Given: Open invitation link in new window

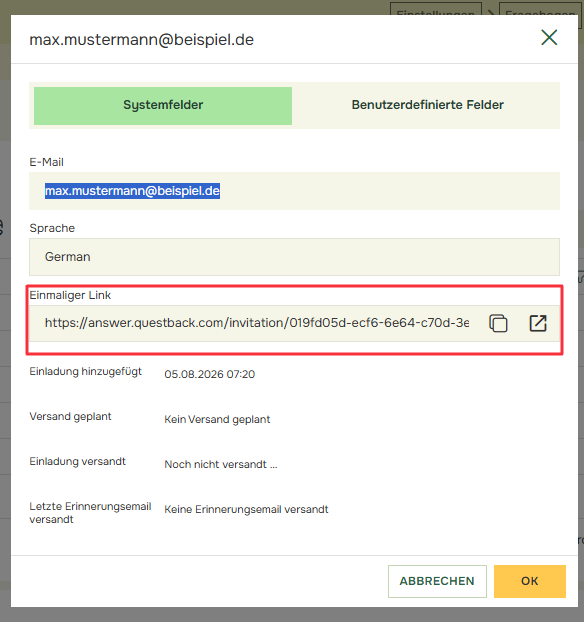Looking at the screenshot, I should 538,323.
